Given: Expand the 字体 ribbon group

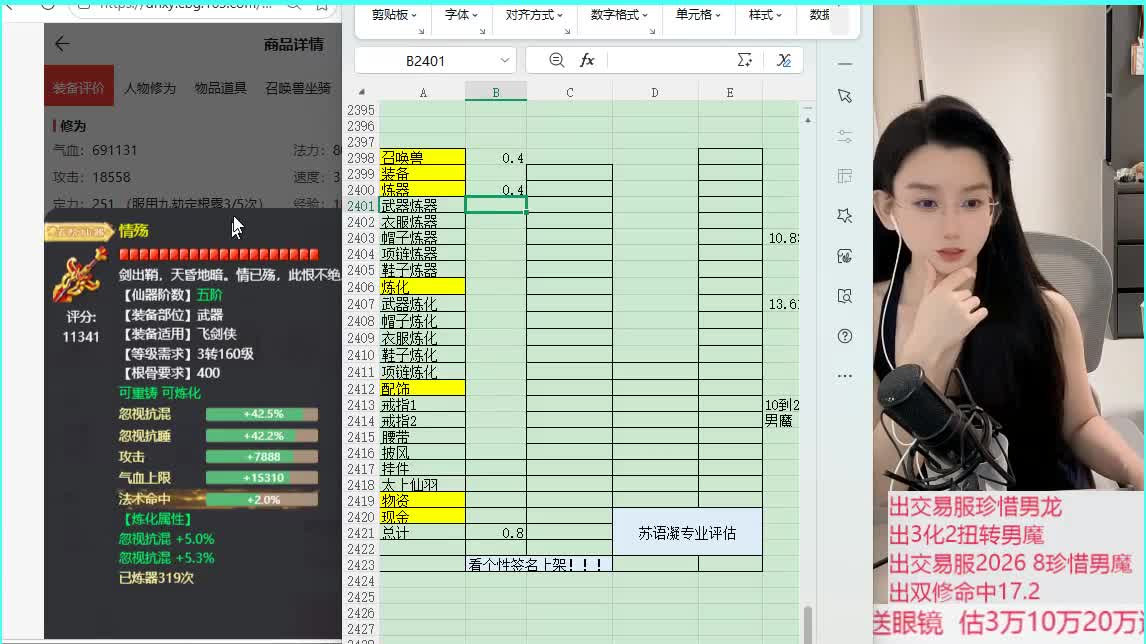Looking at the screenshot, I should pos(461,15).
